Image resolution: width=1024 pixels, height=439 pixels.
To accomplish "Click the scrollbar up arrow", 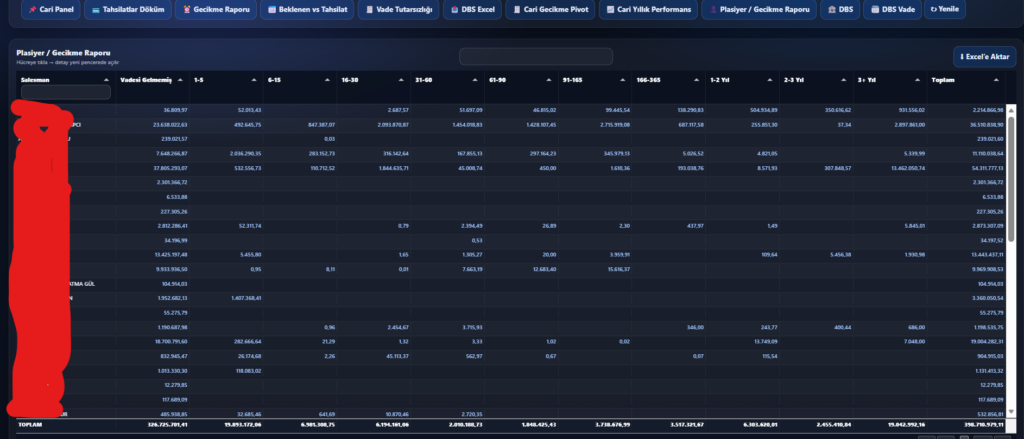I will [1012, 110].
